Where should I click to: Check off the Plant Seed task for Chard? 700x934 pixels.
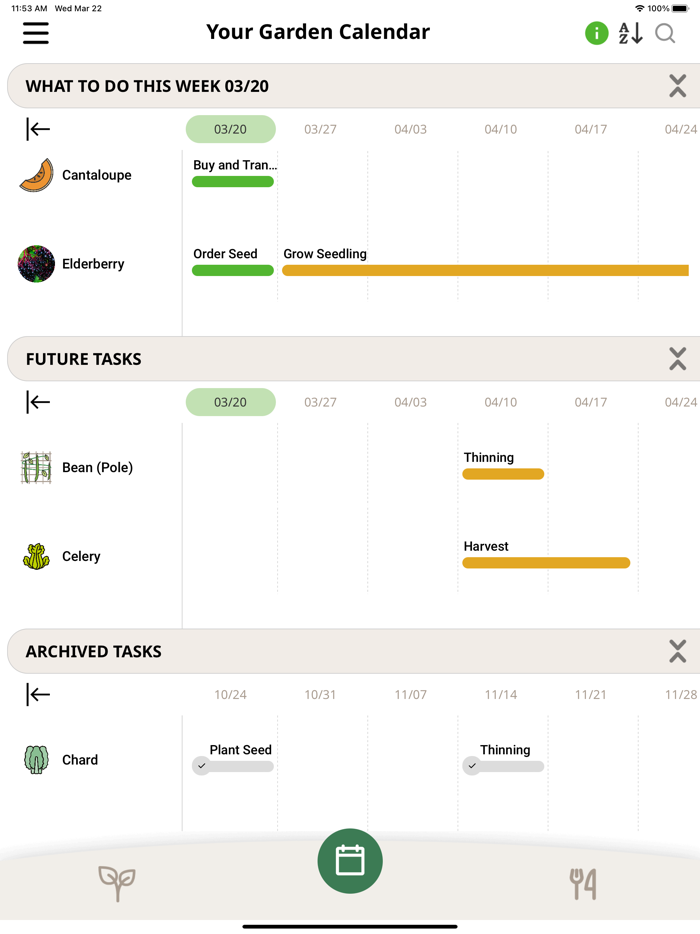pos(202,766)
